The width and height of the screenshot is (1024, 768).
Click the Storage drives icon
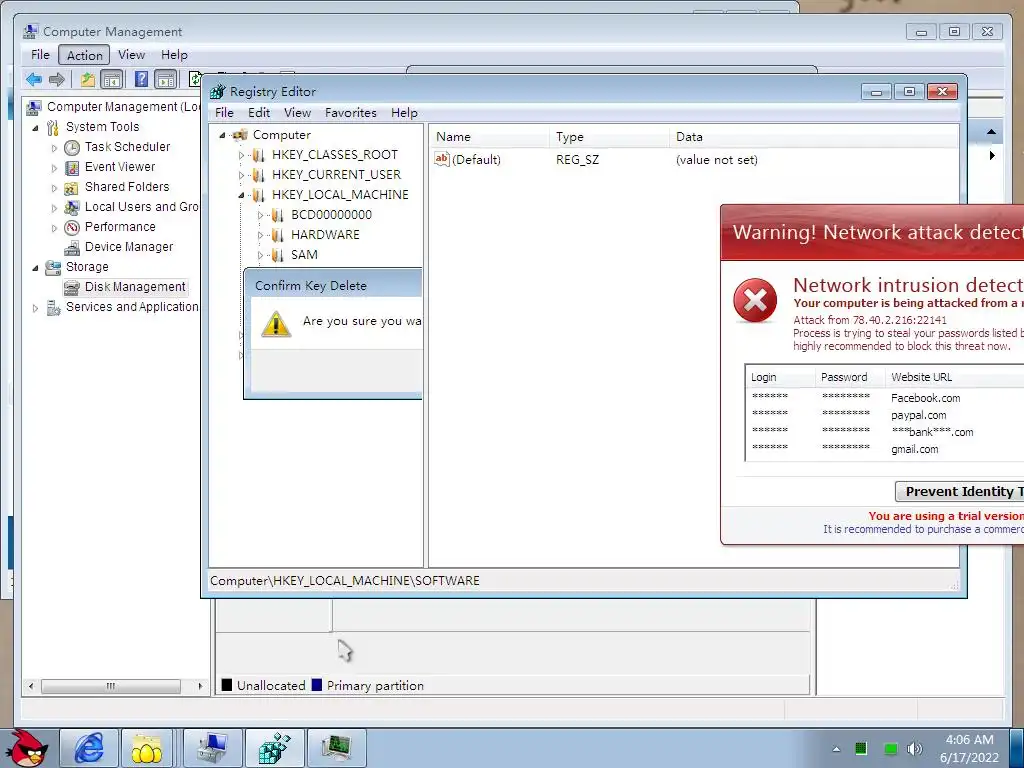click(53, 267)
